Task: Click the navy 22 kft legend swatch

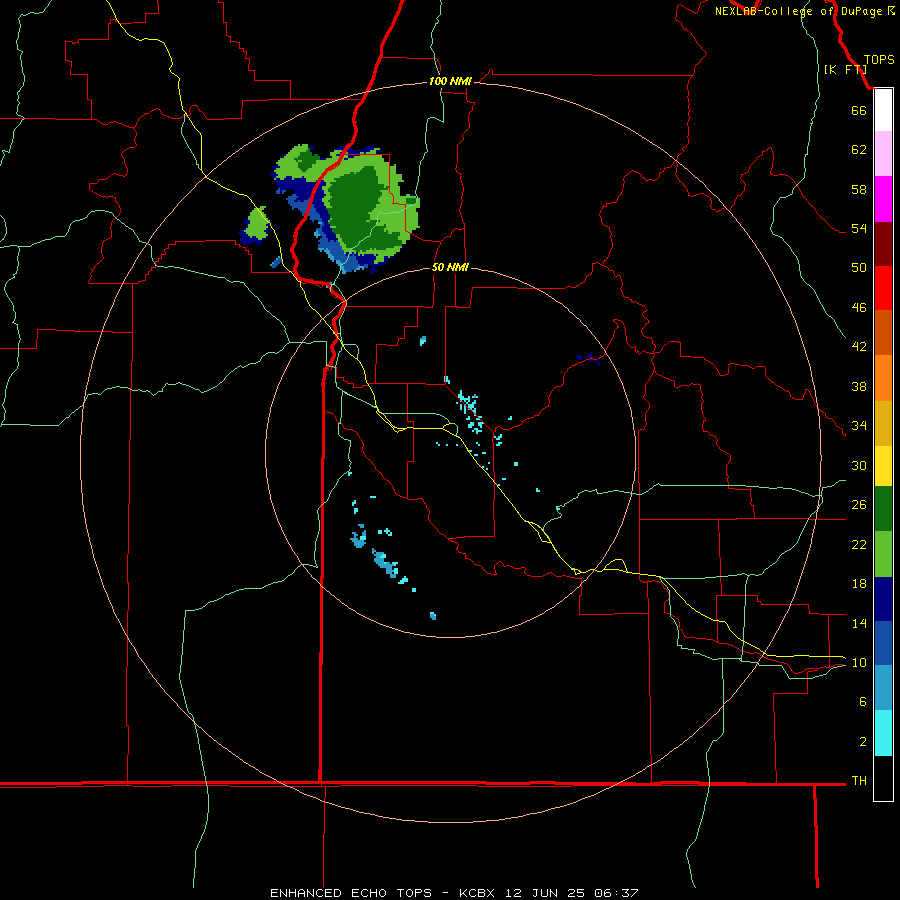Action: (x=883, y=599)
